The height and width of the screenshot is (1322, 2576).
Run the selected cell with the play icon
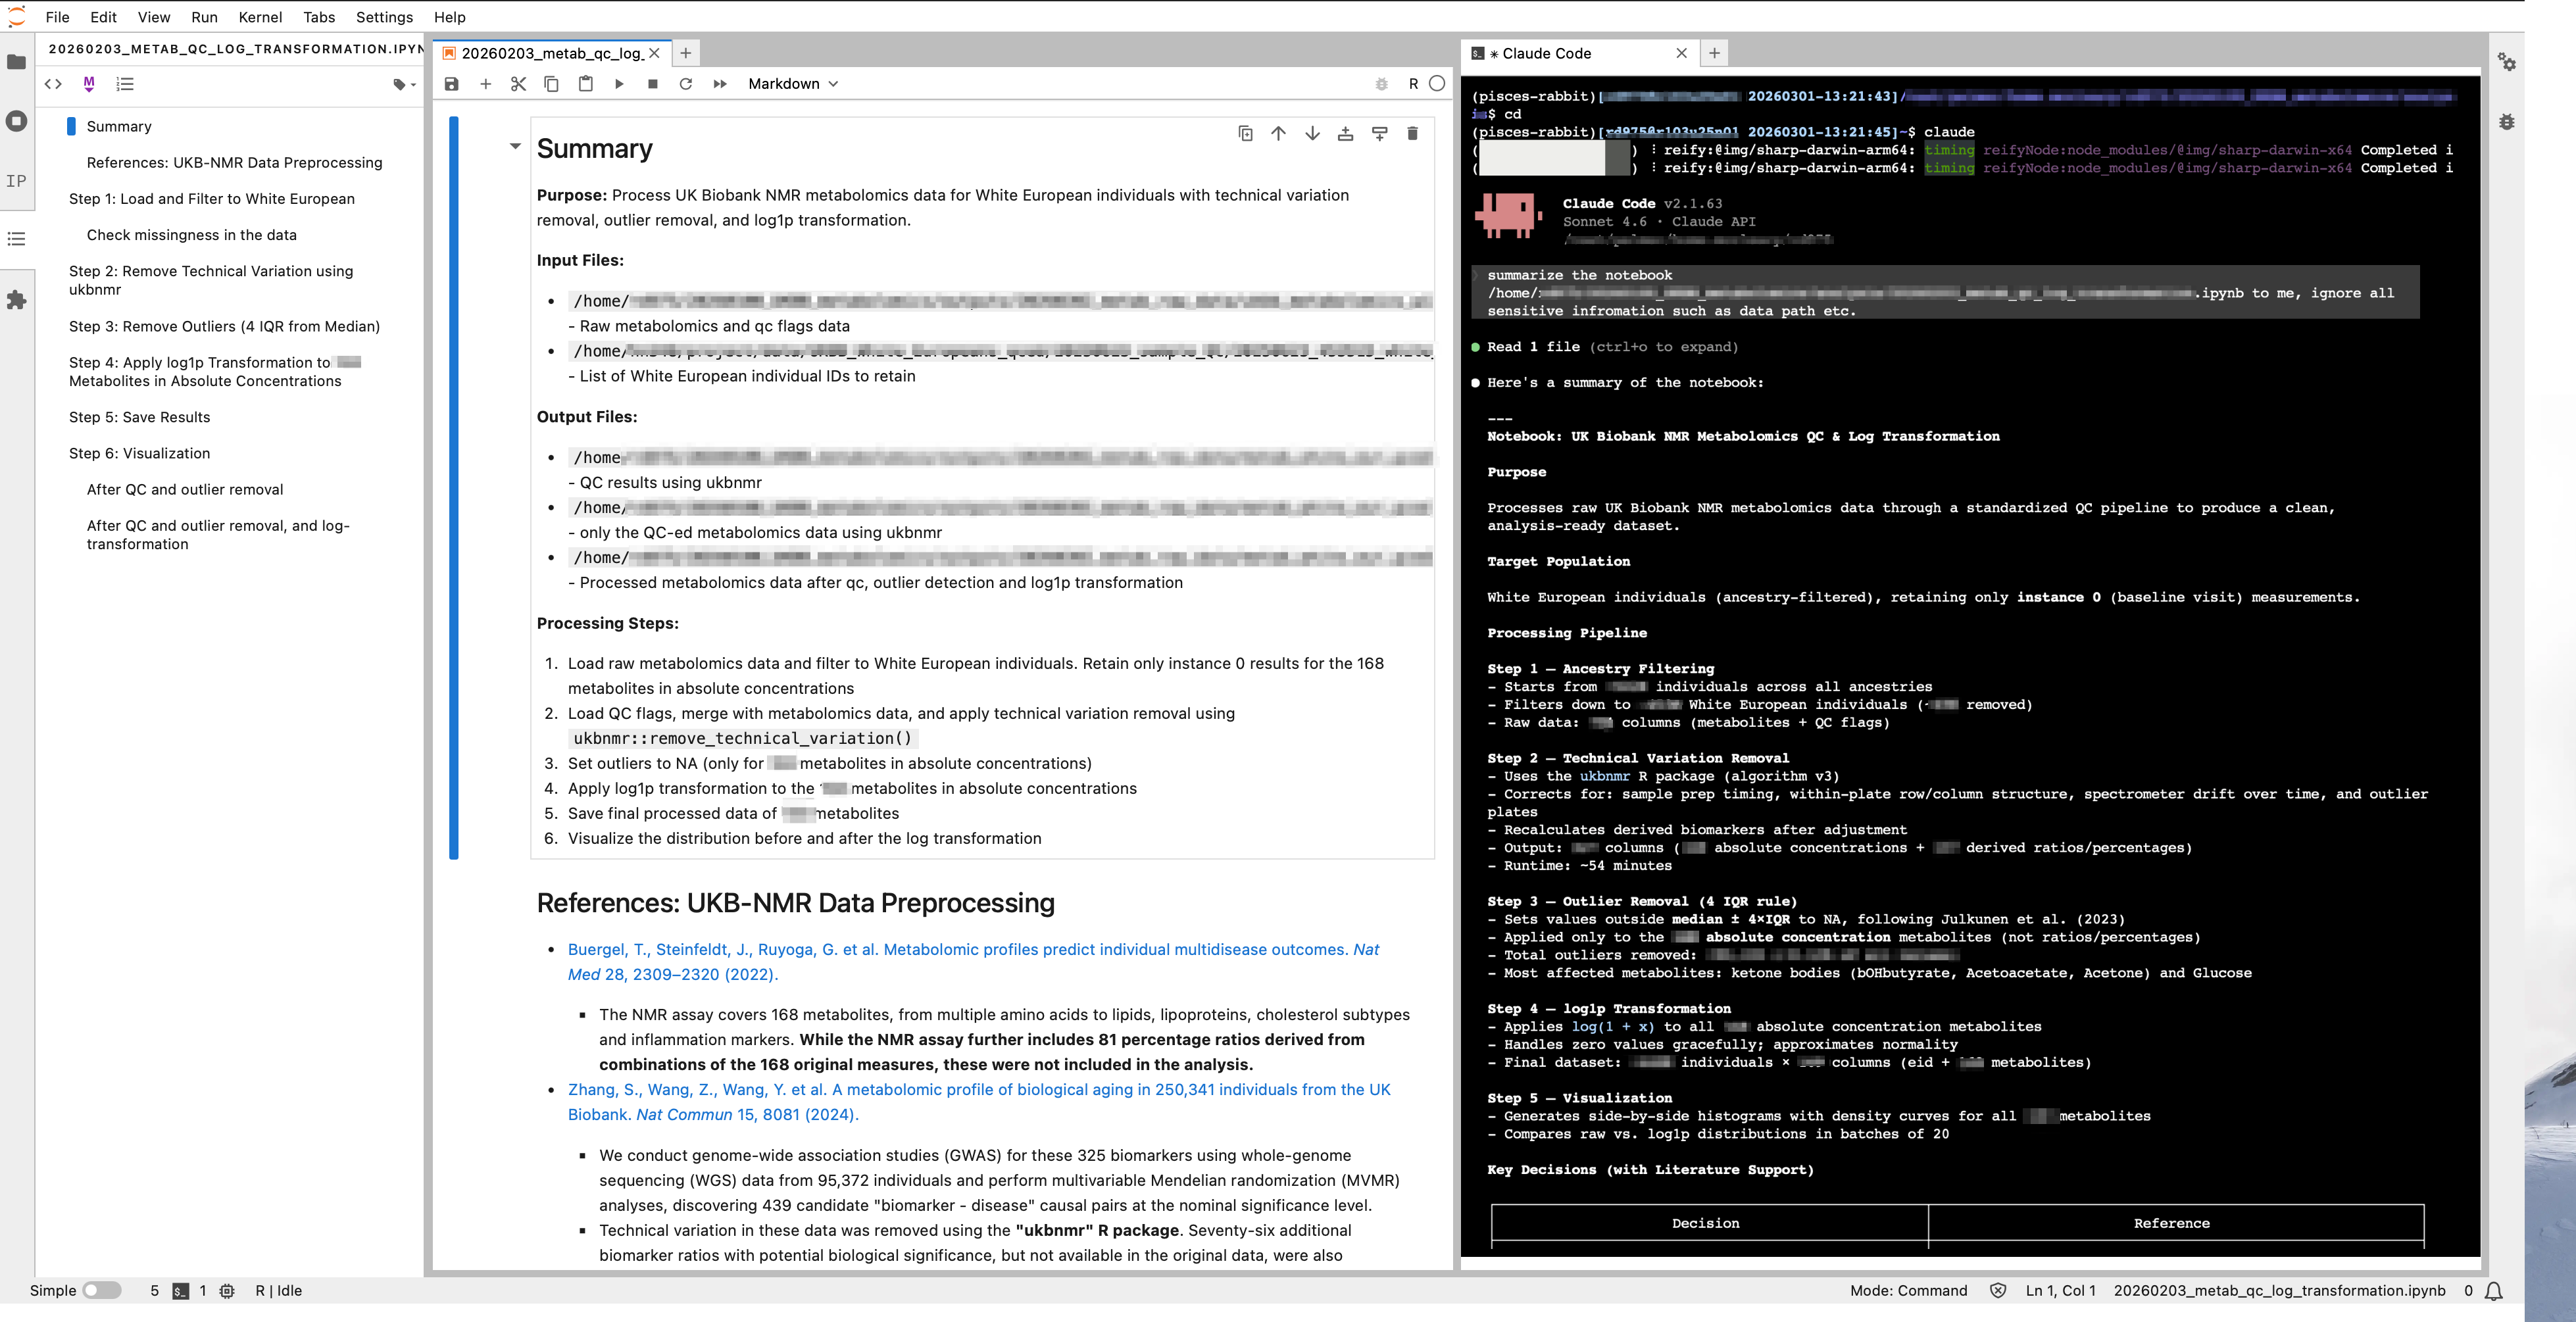pyautogui.click(x=619, y=84)
